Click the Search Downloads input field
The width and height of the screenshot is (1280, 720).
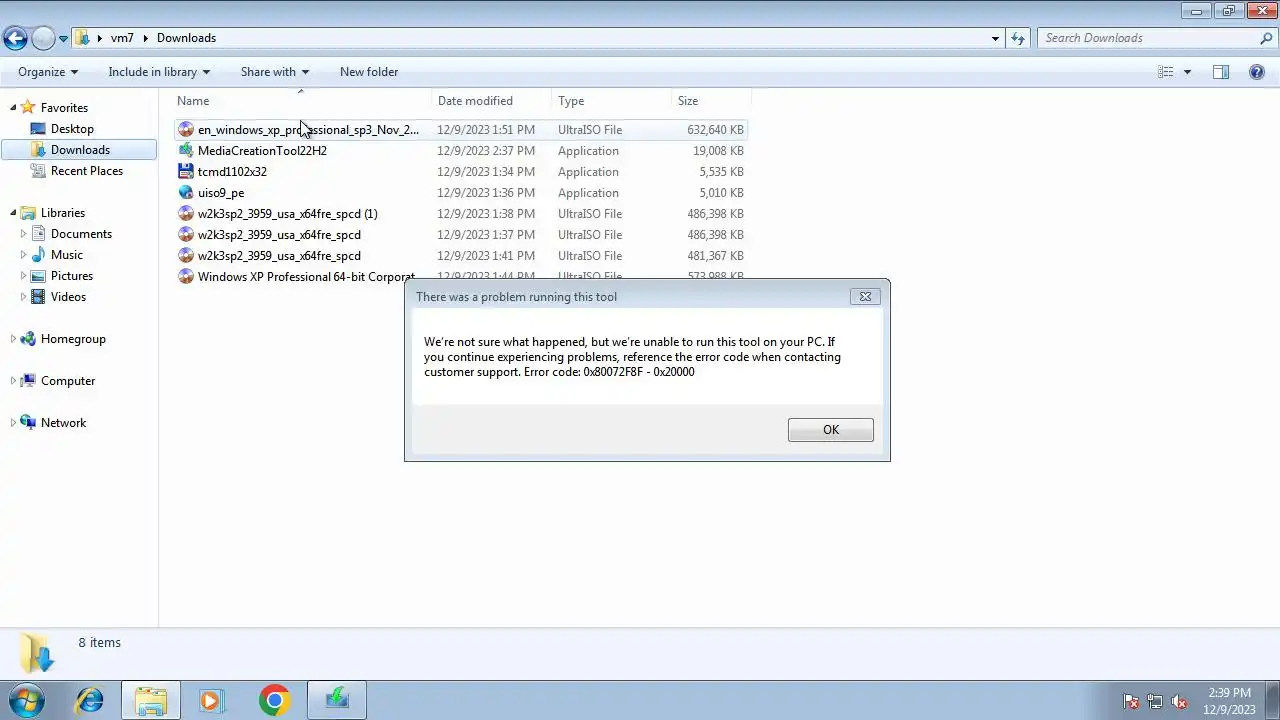pos(1148,38)
